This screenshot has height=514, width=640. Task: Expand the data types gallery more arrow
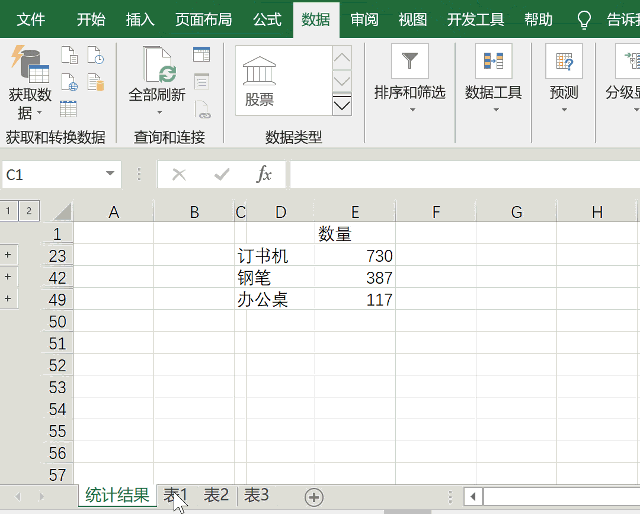[x=342, y=106]
